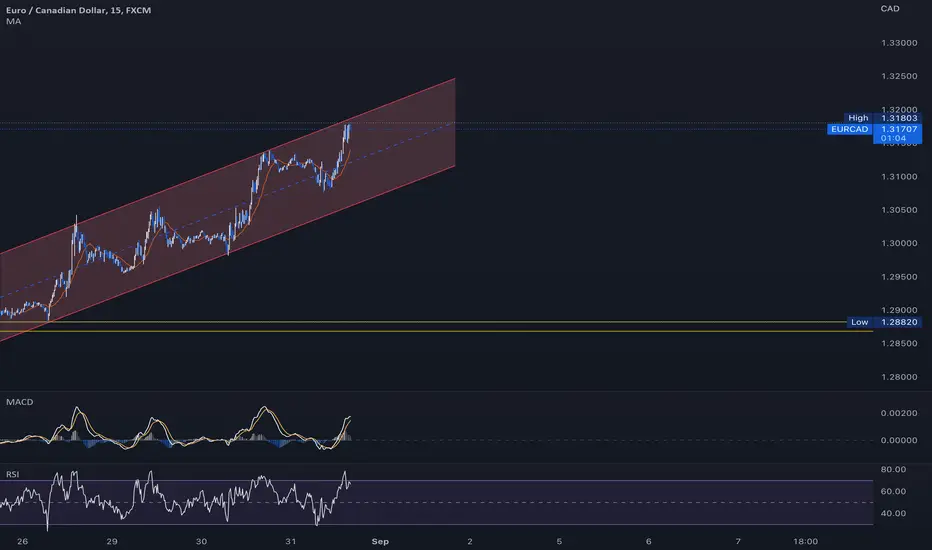Click date 26 on the time axis
932x550 pixels.
pos(23,541)
